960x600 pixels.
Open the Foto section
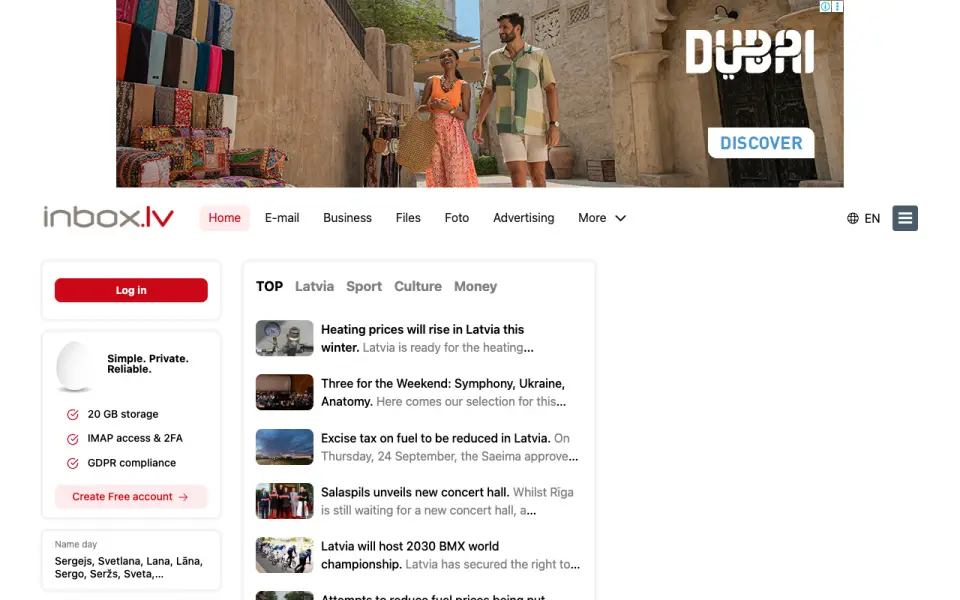click(x=457, y=218)
